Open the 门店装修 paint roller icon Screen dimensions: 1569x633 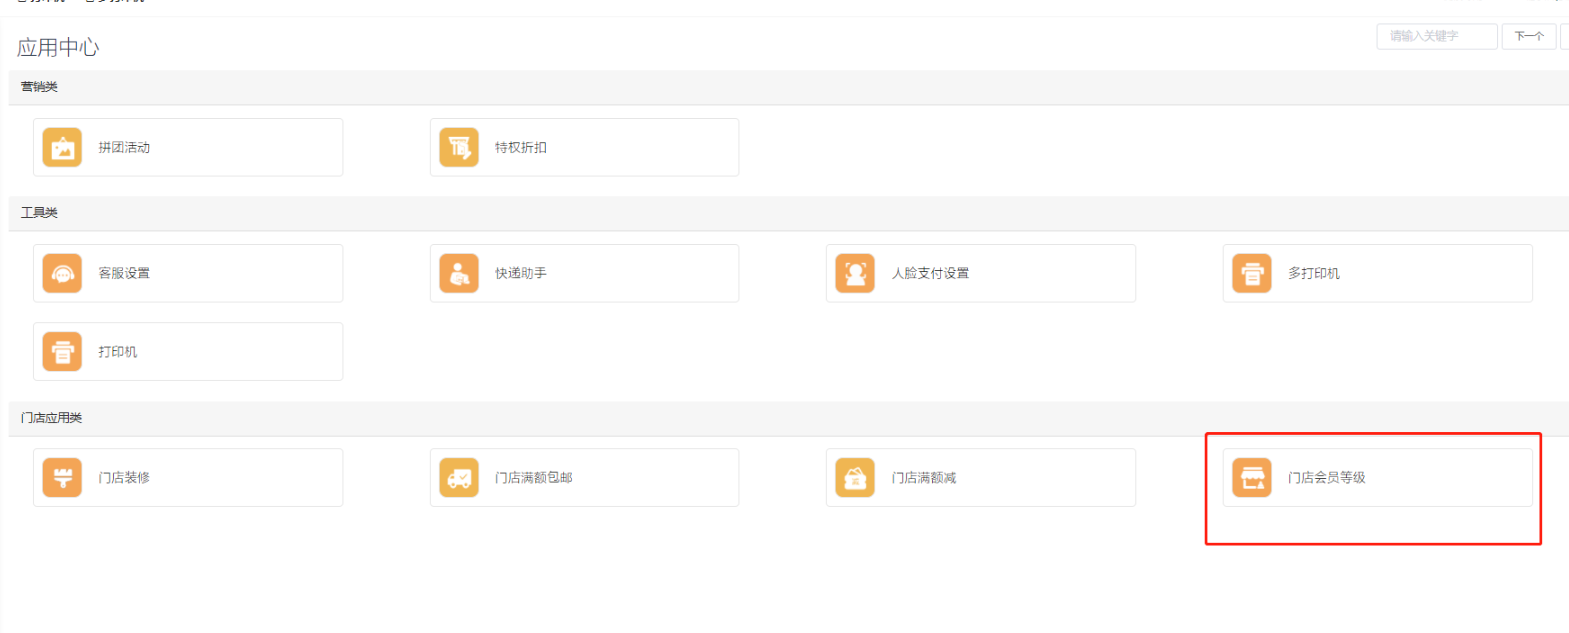tap(62, 478)
